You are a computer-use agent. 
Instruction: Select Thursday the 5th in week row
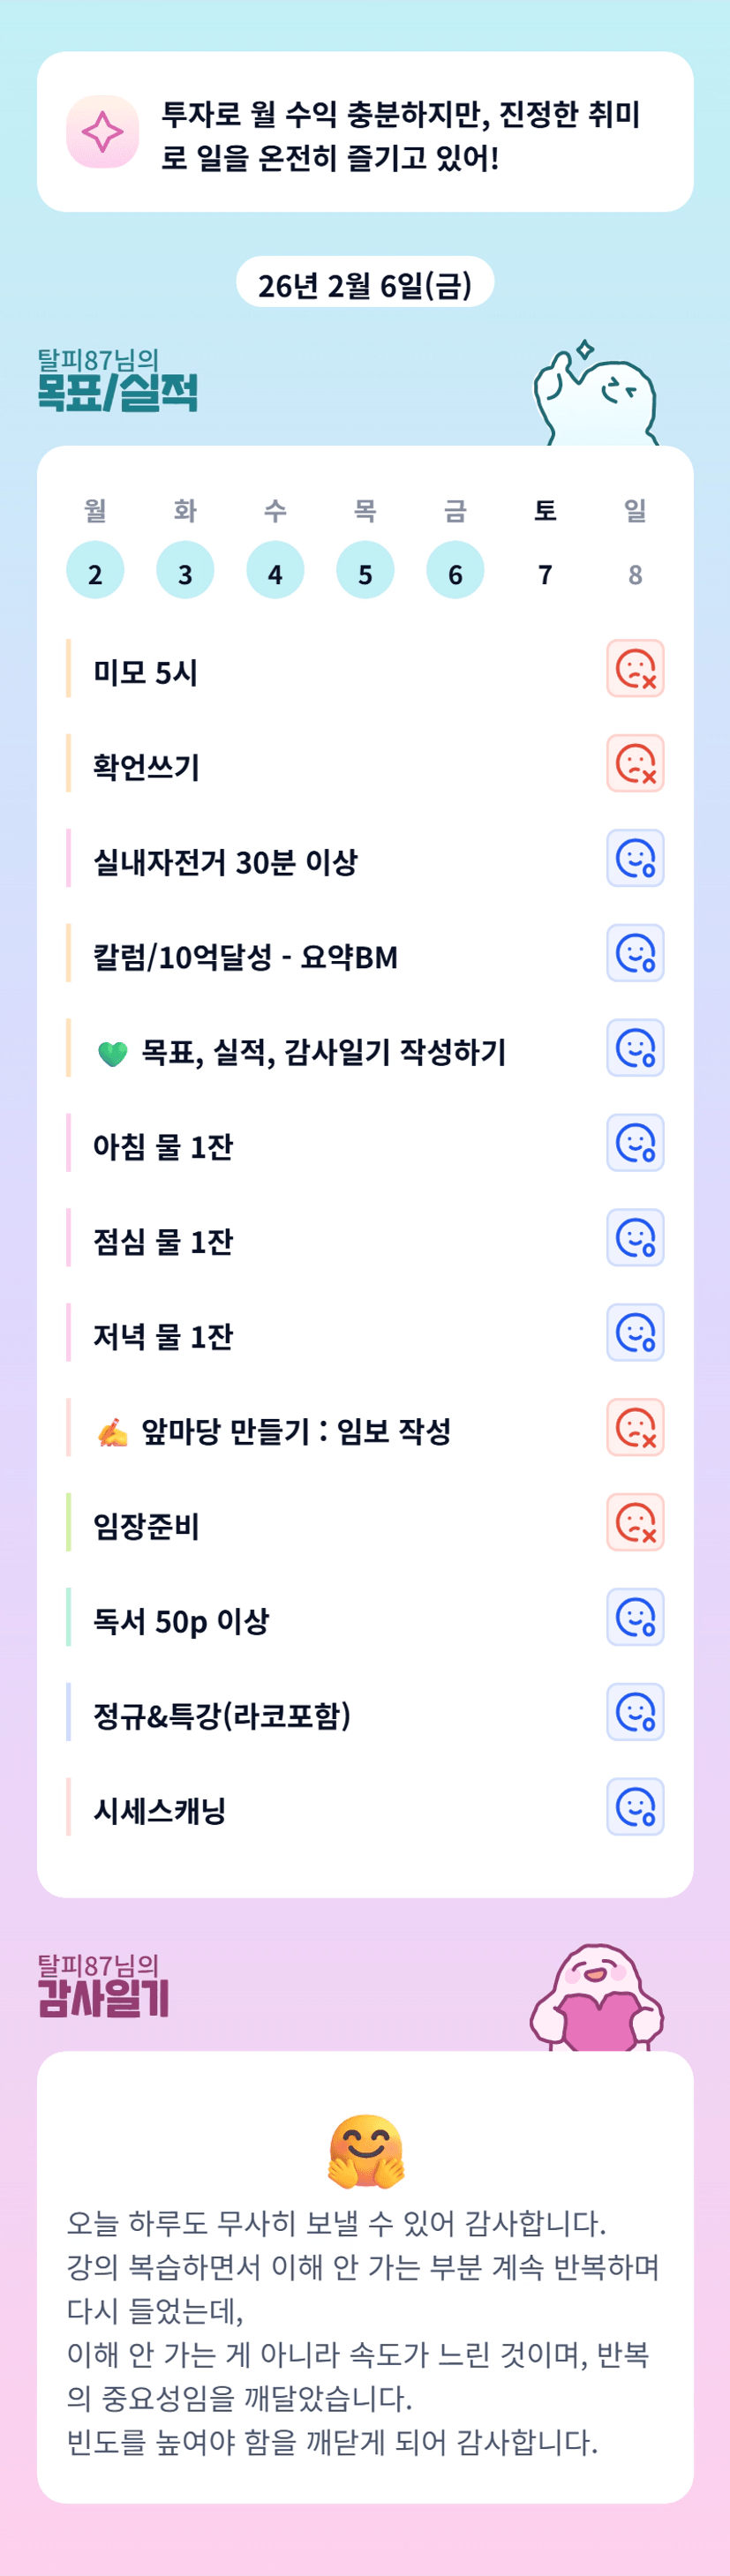365,571
